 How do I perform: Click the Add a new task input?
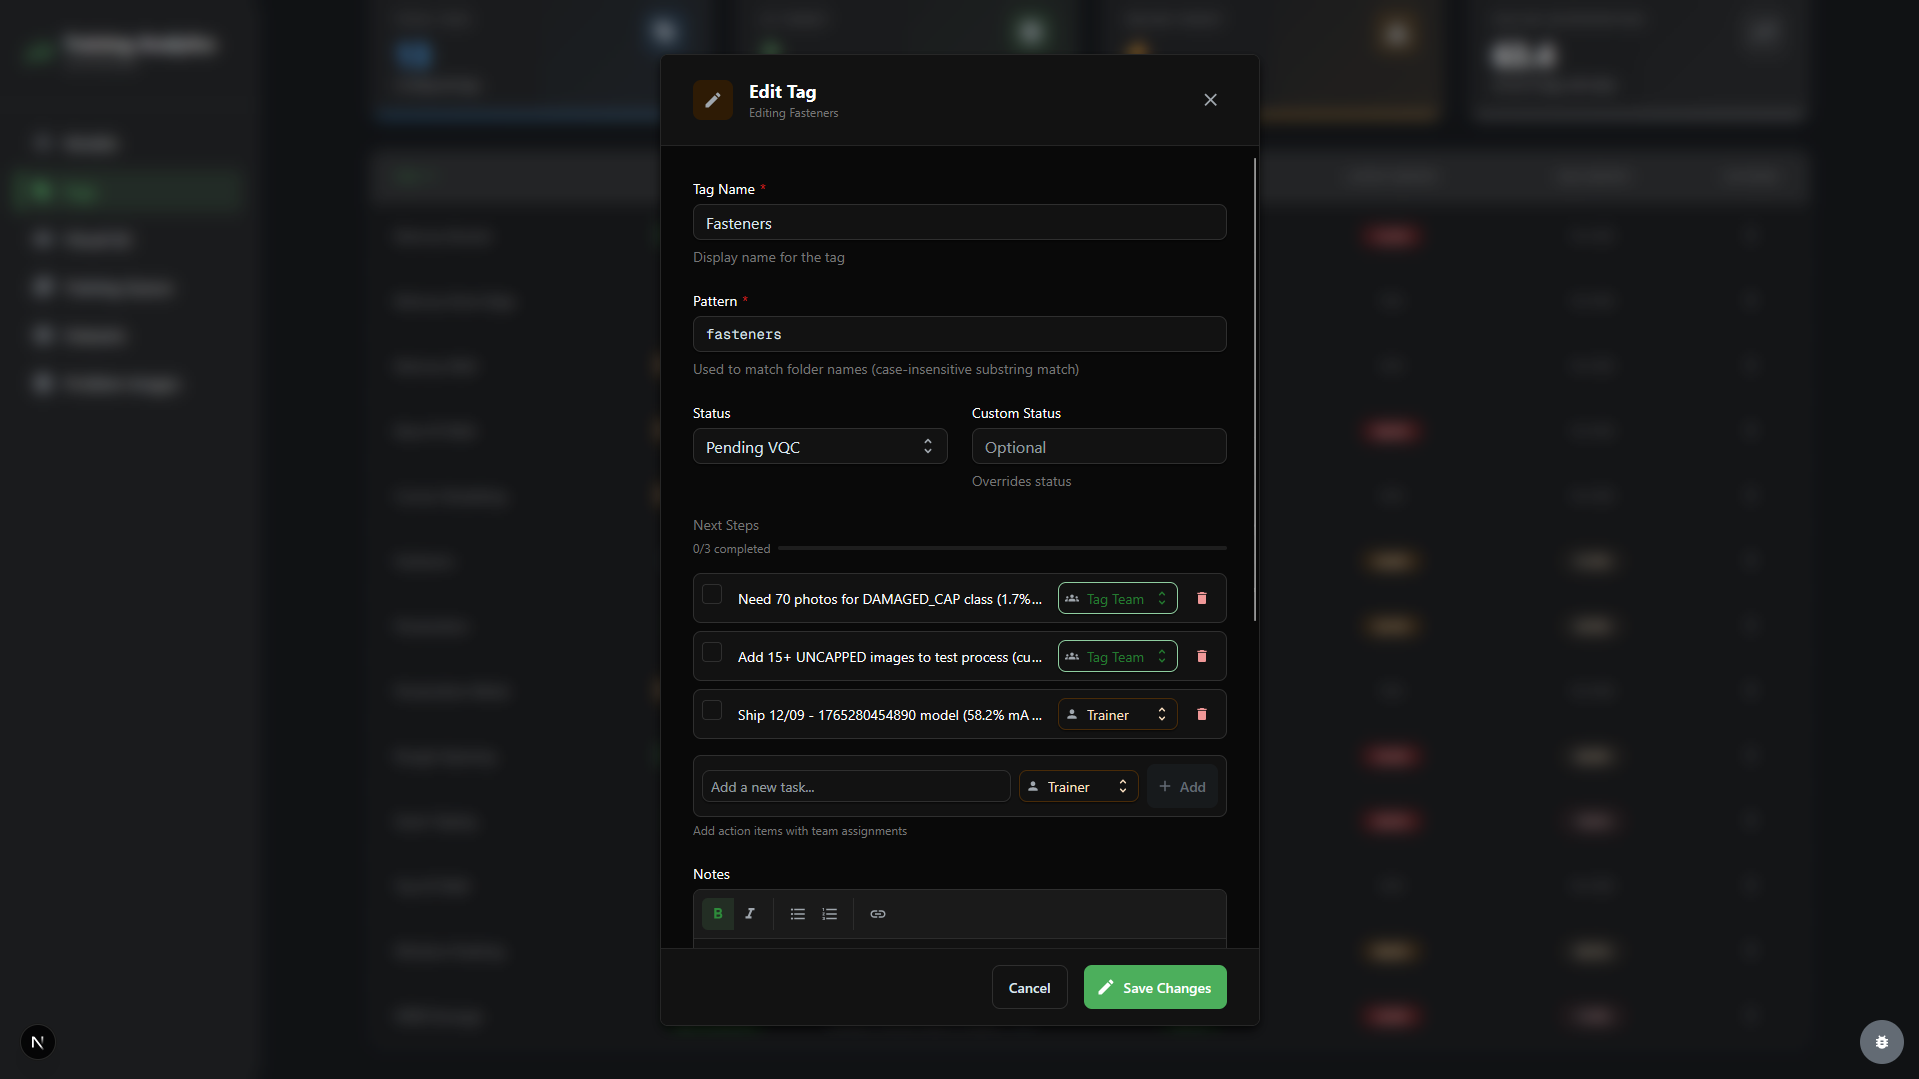pyautogui.click(x=856, y=786)
